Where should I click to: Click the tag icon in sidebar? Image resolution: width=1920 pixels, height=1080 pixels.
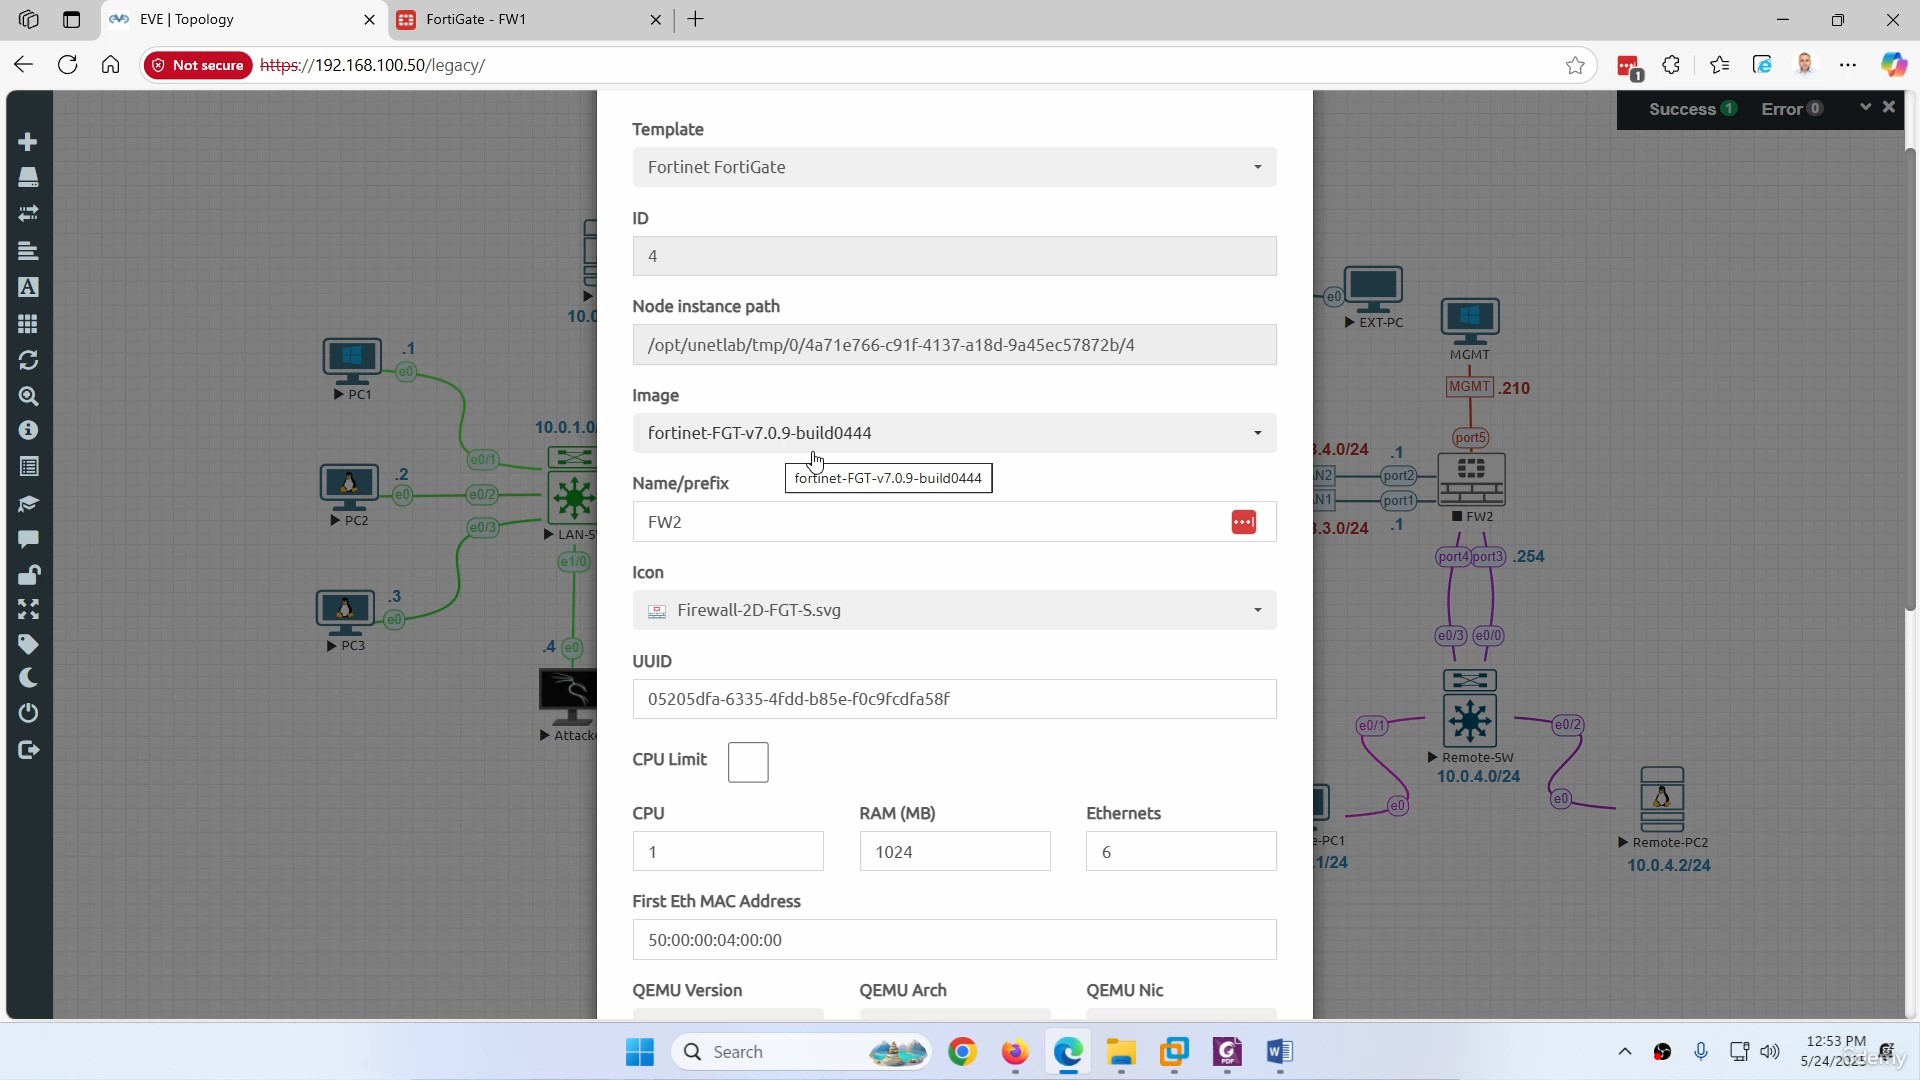click(x=28, y=644)
